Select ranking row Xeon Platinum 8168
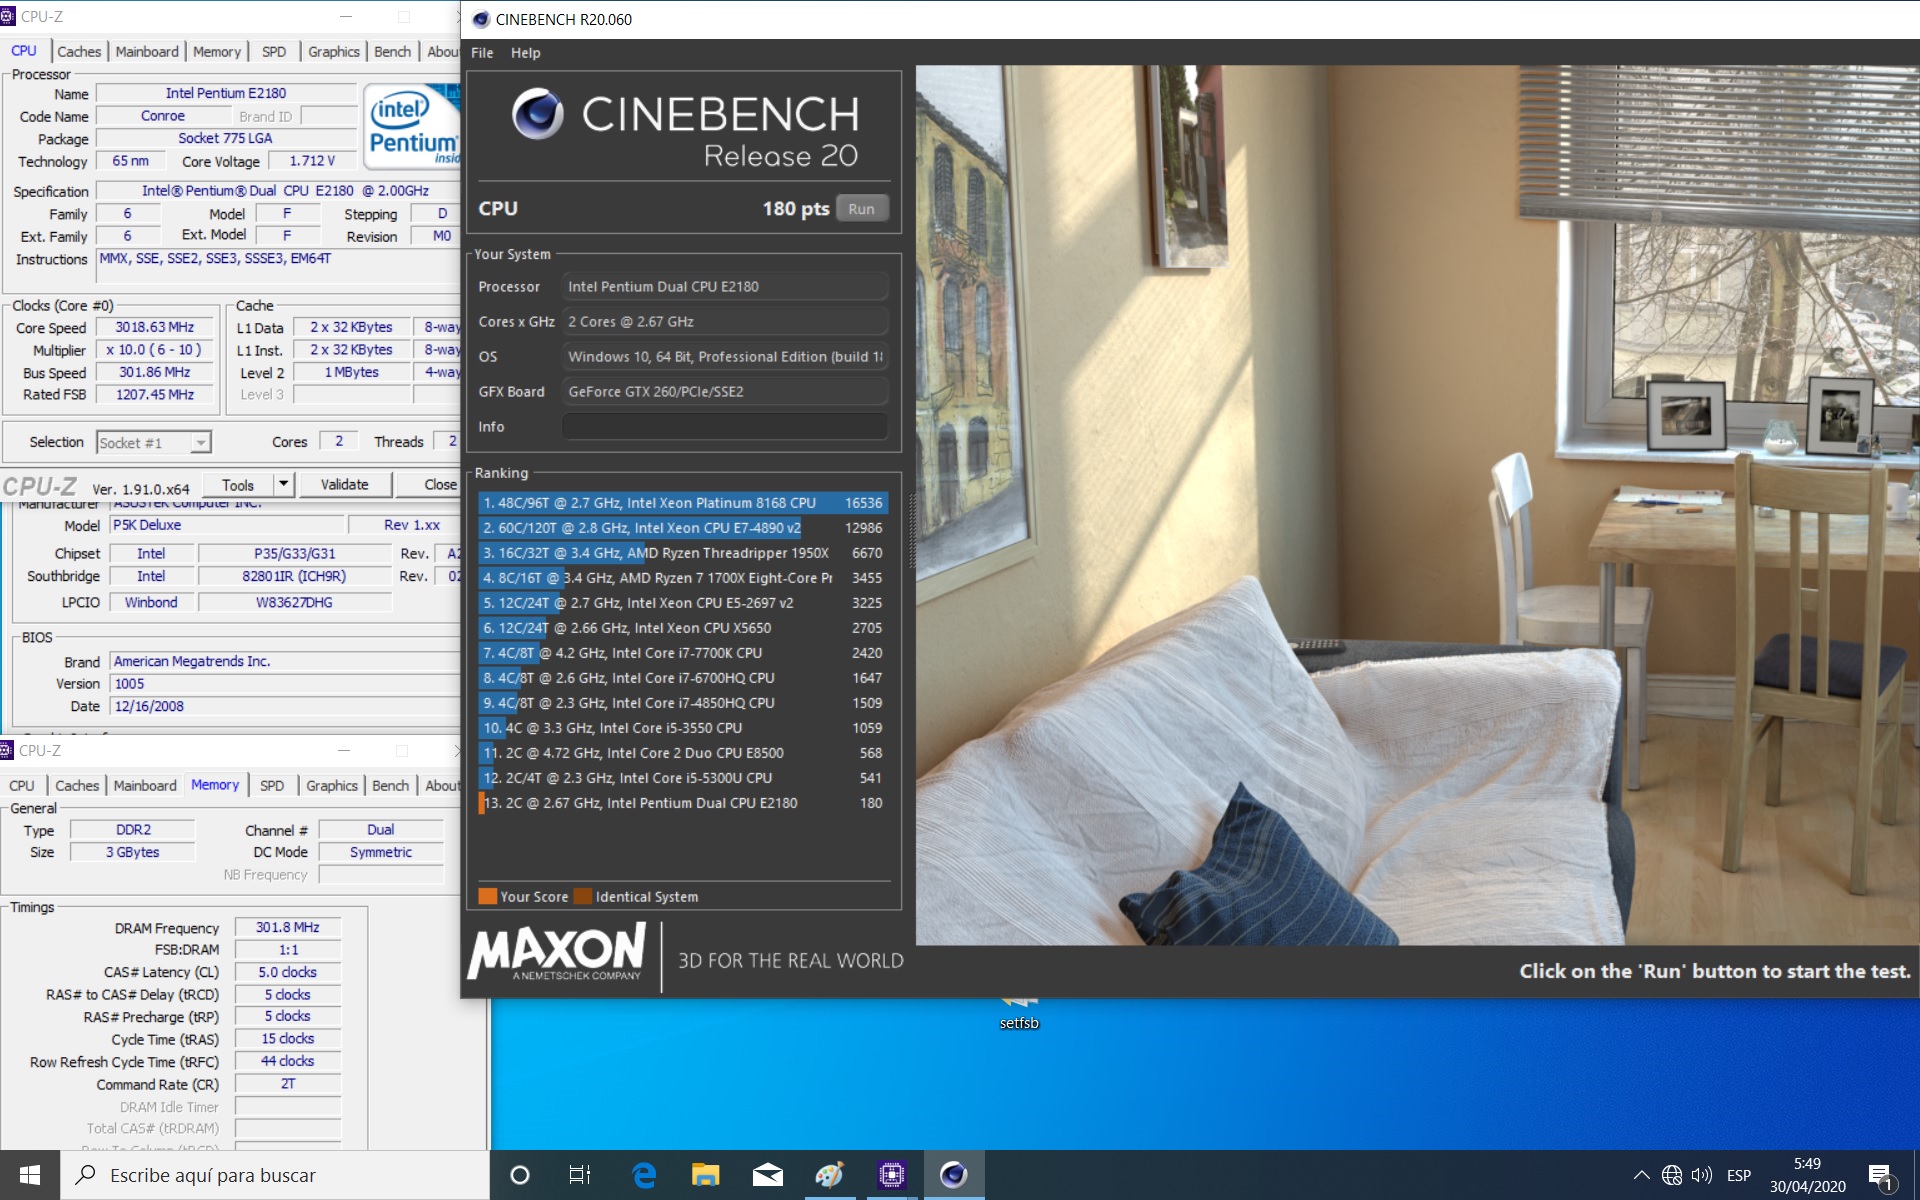Viewport: 1920px width, 1200px height. [x=682, y=503]
